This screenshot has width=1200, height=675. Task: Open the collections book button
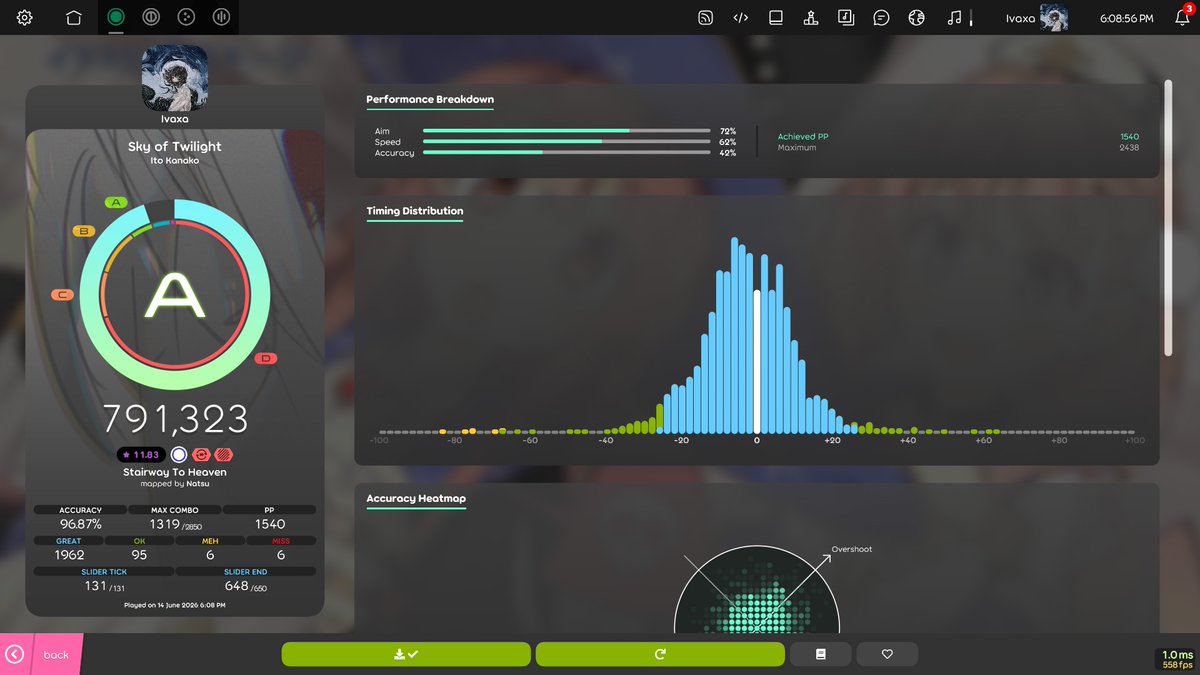click(x=821, y=654)
